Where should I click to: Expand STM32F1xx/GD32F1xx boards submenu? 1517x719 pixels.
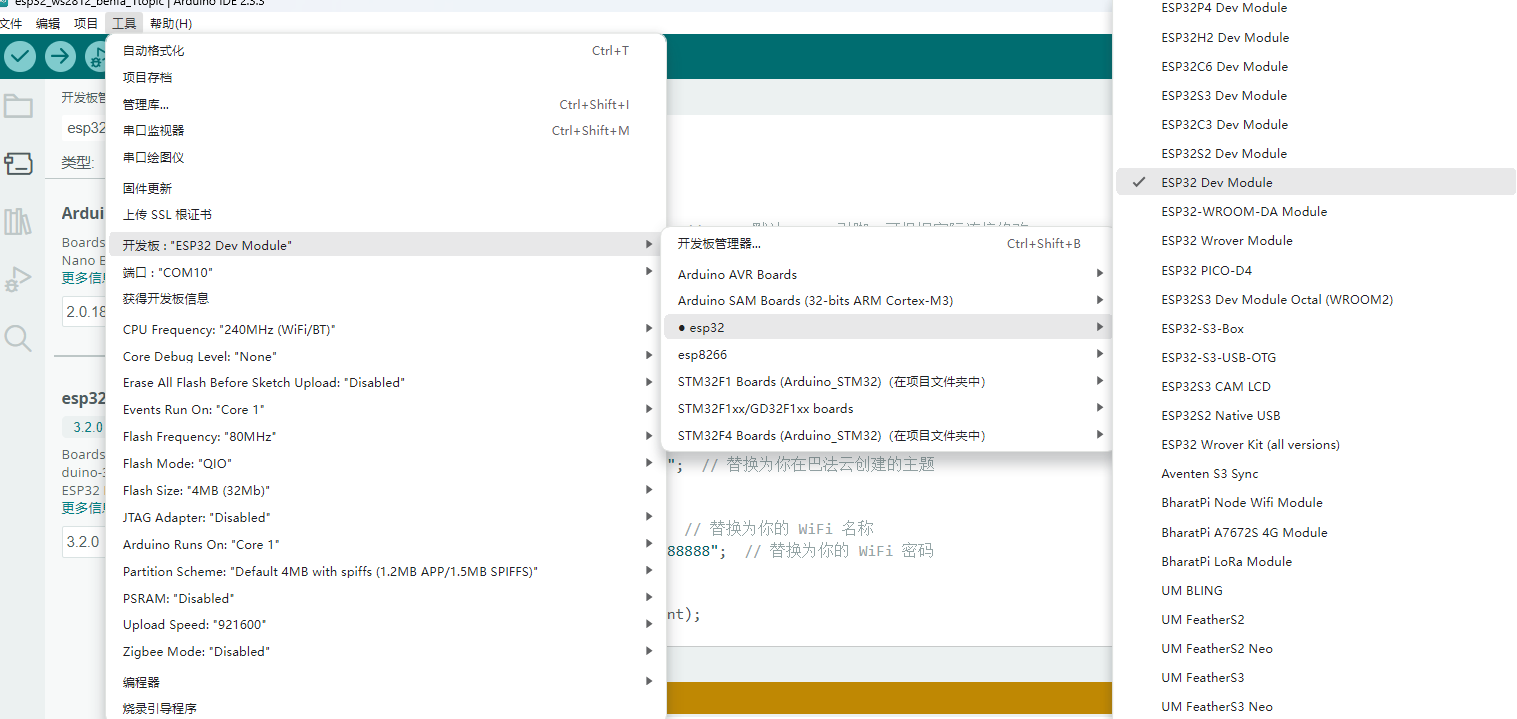[x=887, y=408]
